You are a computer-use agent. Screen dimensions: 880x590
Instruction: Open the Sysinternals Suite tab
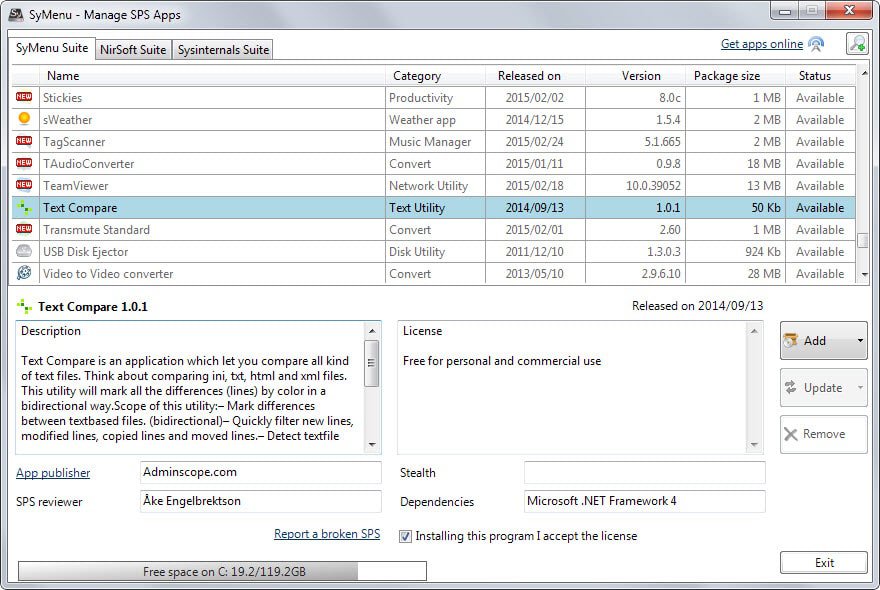click(223, 49)
